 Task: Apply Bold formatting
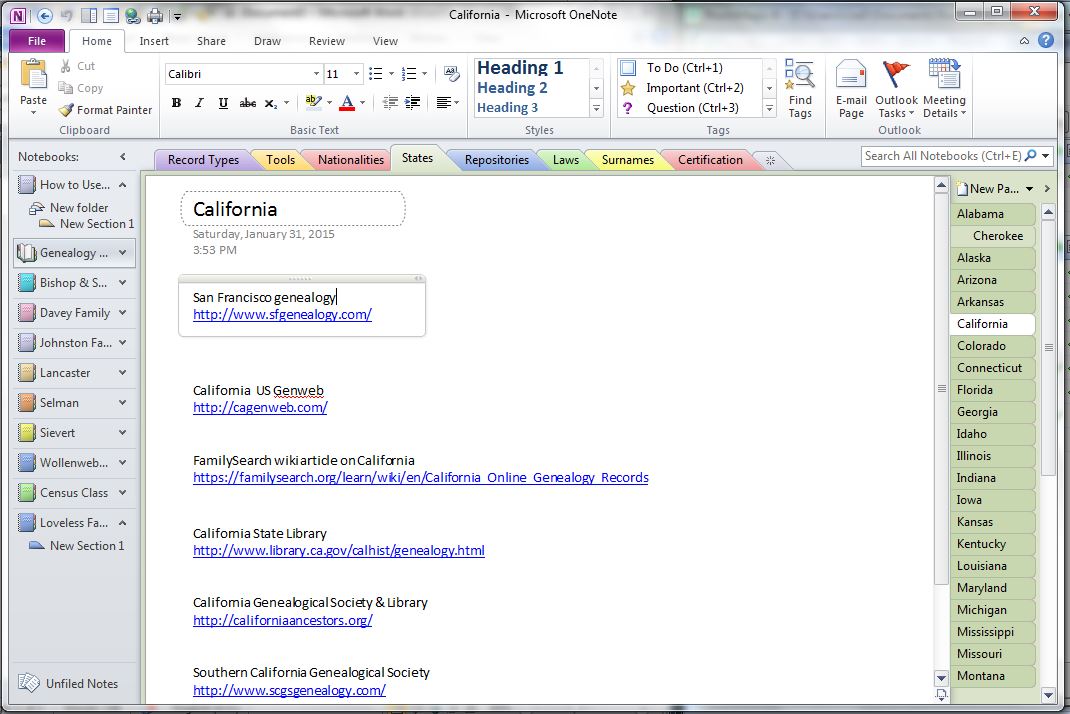click(177, 103)
